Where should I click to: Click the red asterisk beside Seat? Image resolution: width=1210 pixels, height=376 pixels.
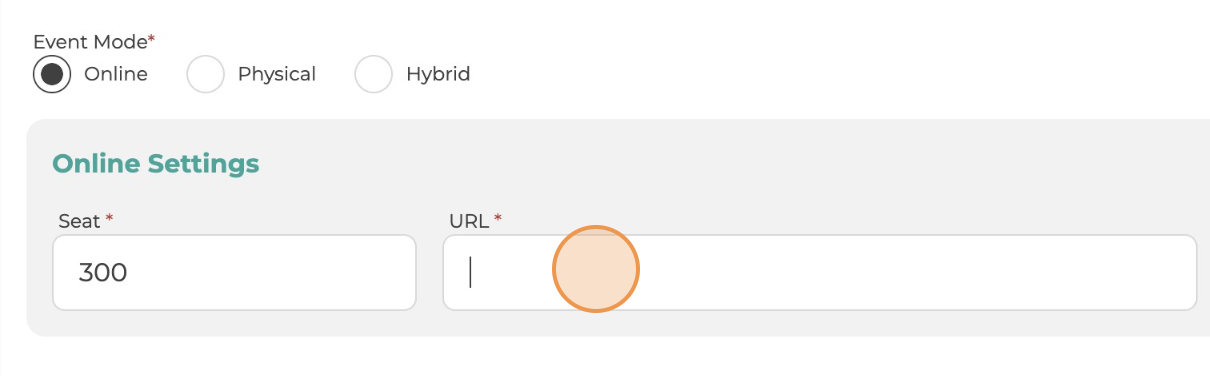109,218
